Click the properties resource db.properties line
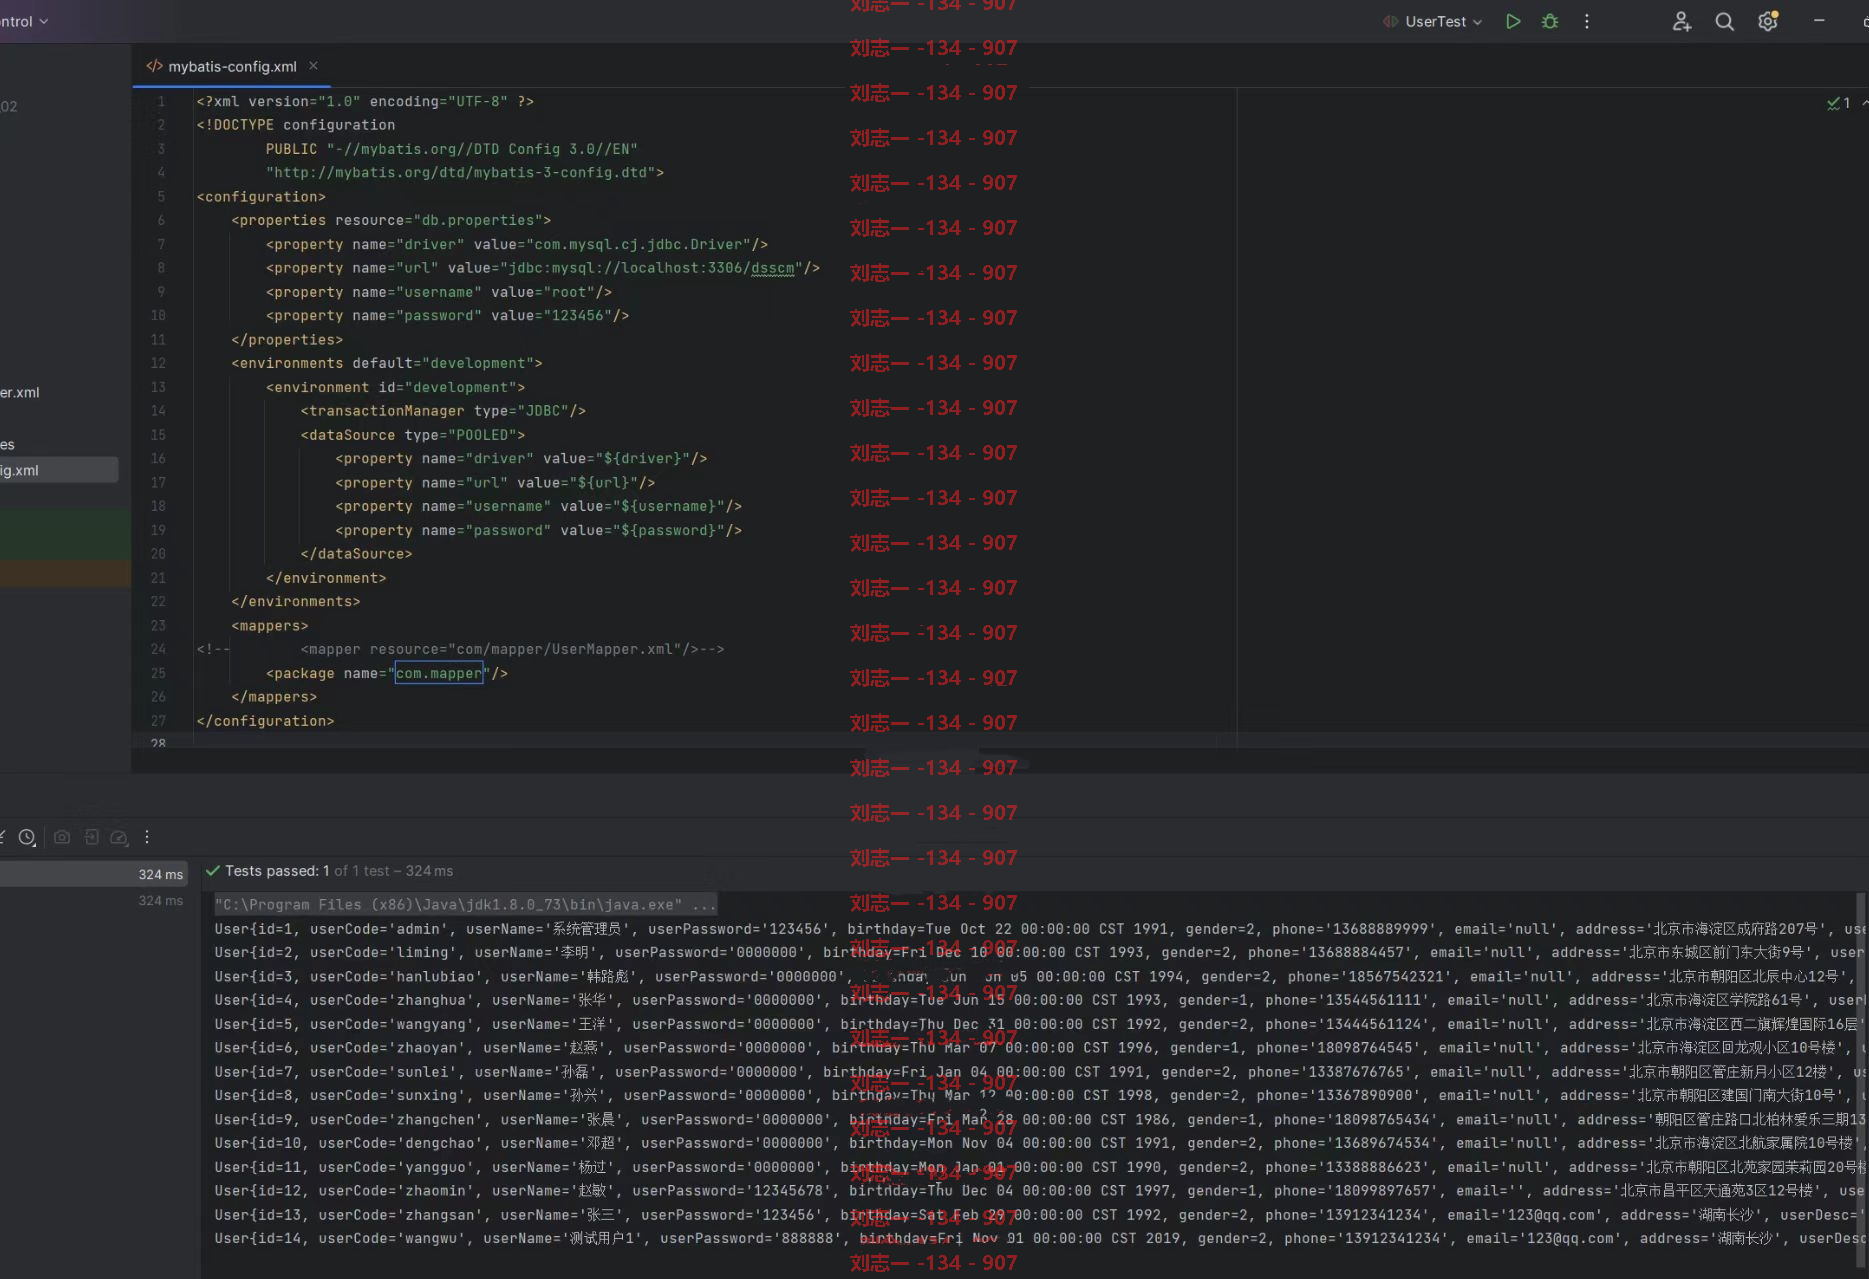 [x=391, y=220]
